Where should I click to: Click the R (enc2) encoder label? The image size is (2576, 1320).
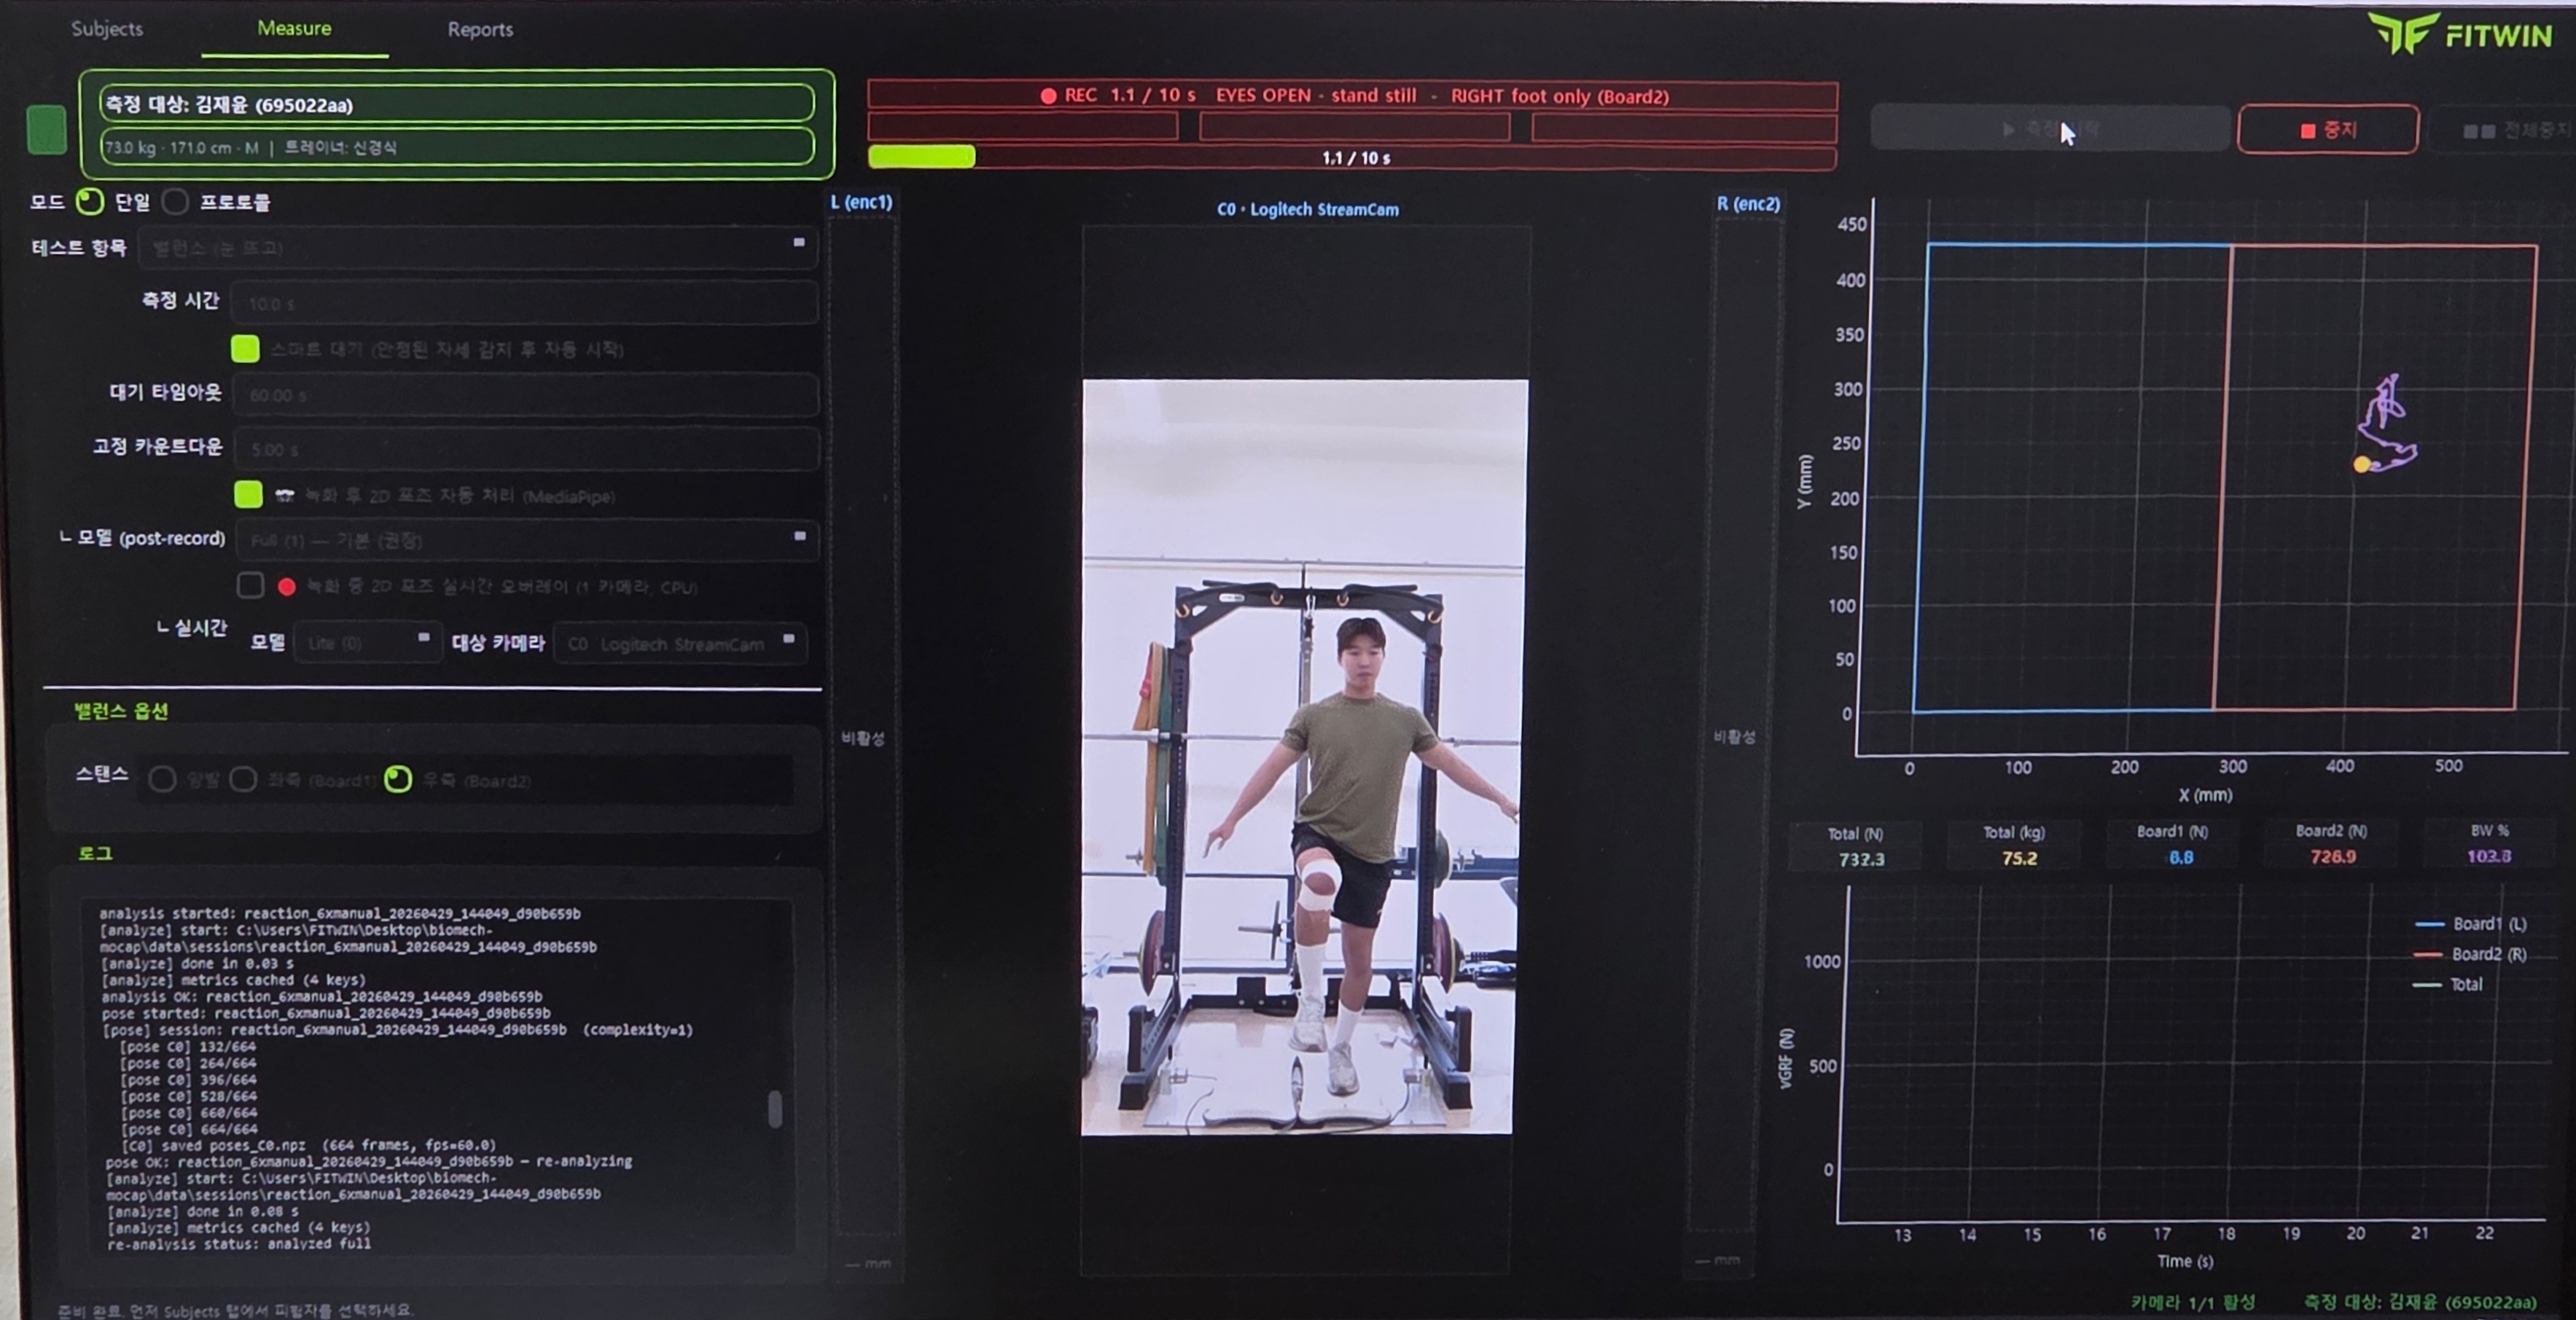pyautogui.click(x=1748, y=204)
